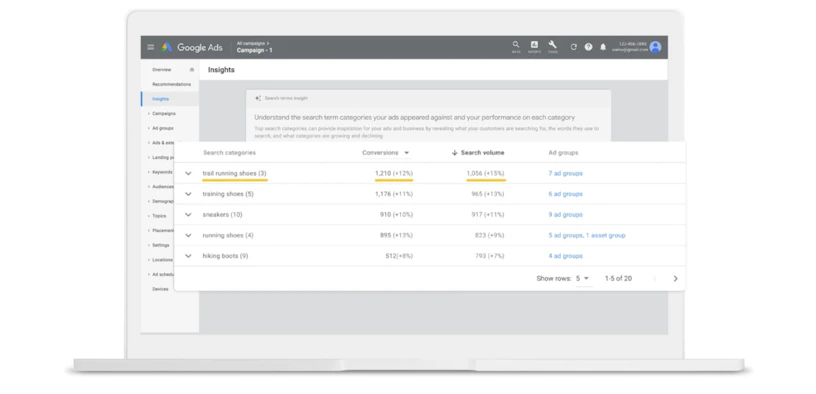Sort by Search volume column

click(x=478, y=152)
